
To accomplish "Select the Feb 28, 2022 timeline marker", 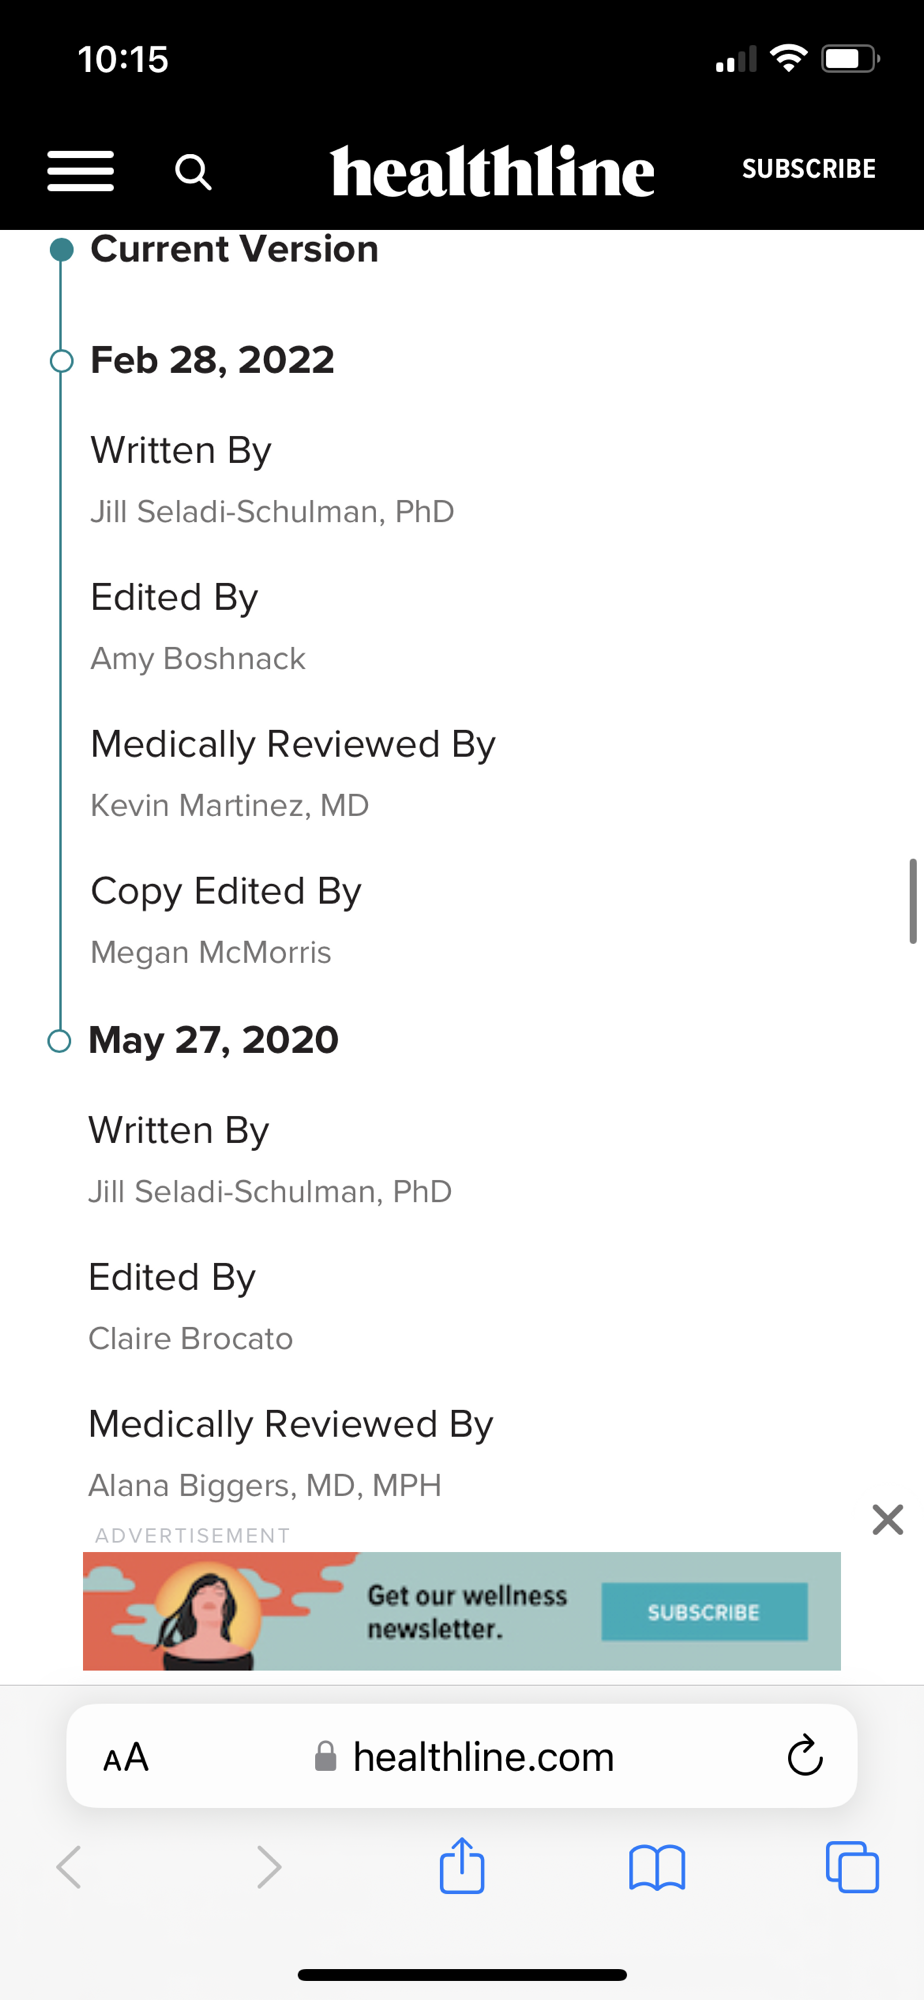I will (62, 361).
